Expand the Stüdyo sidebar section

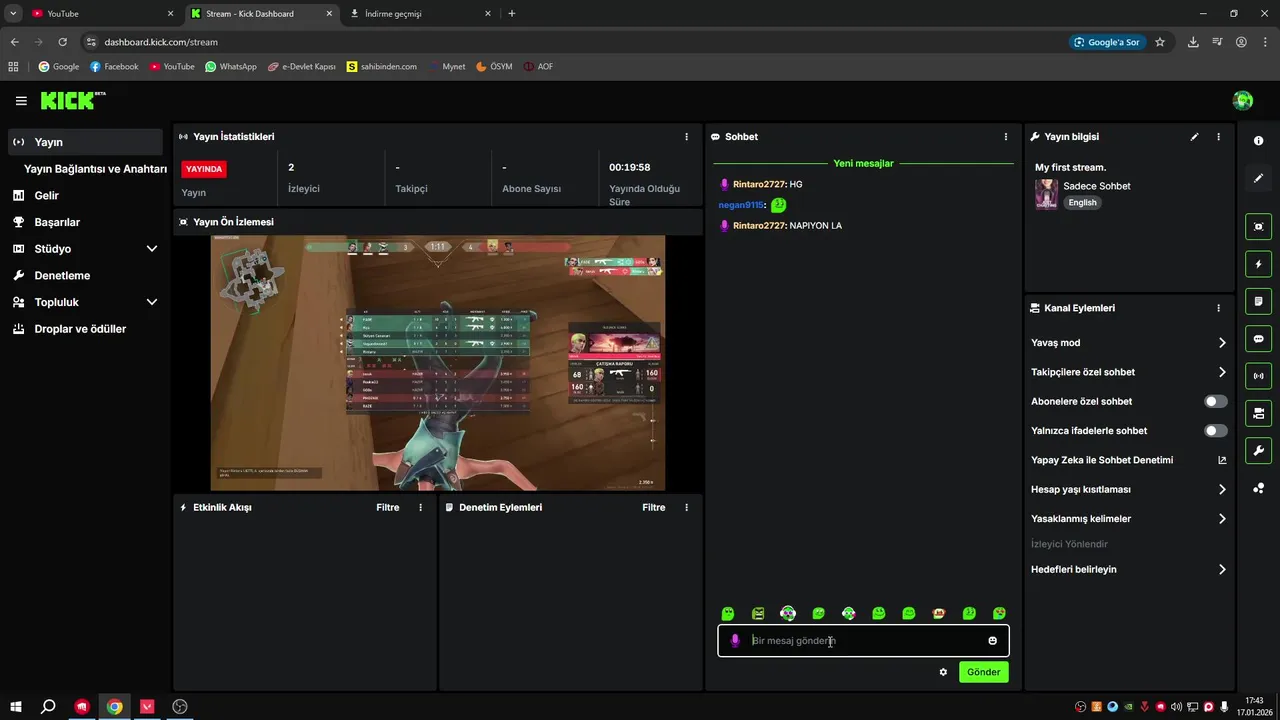(x=152, y=249)
